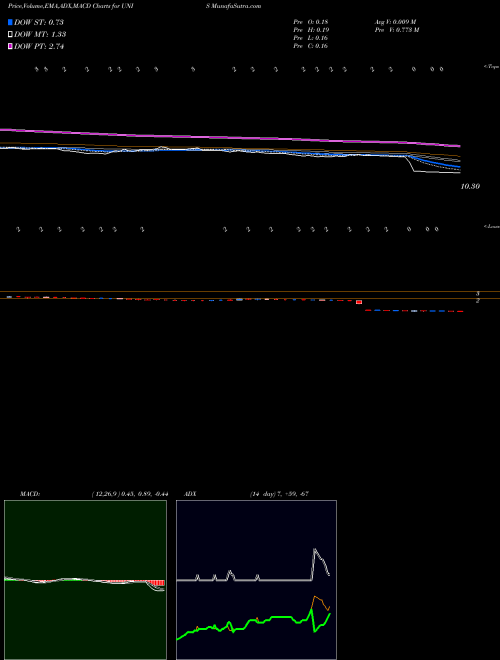Click the MACD values '(12,26,9) 0.45, 0.89, -0.44'

[x=130, y=494]
